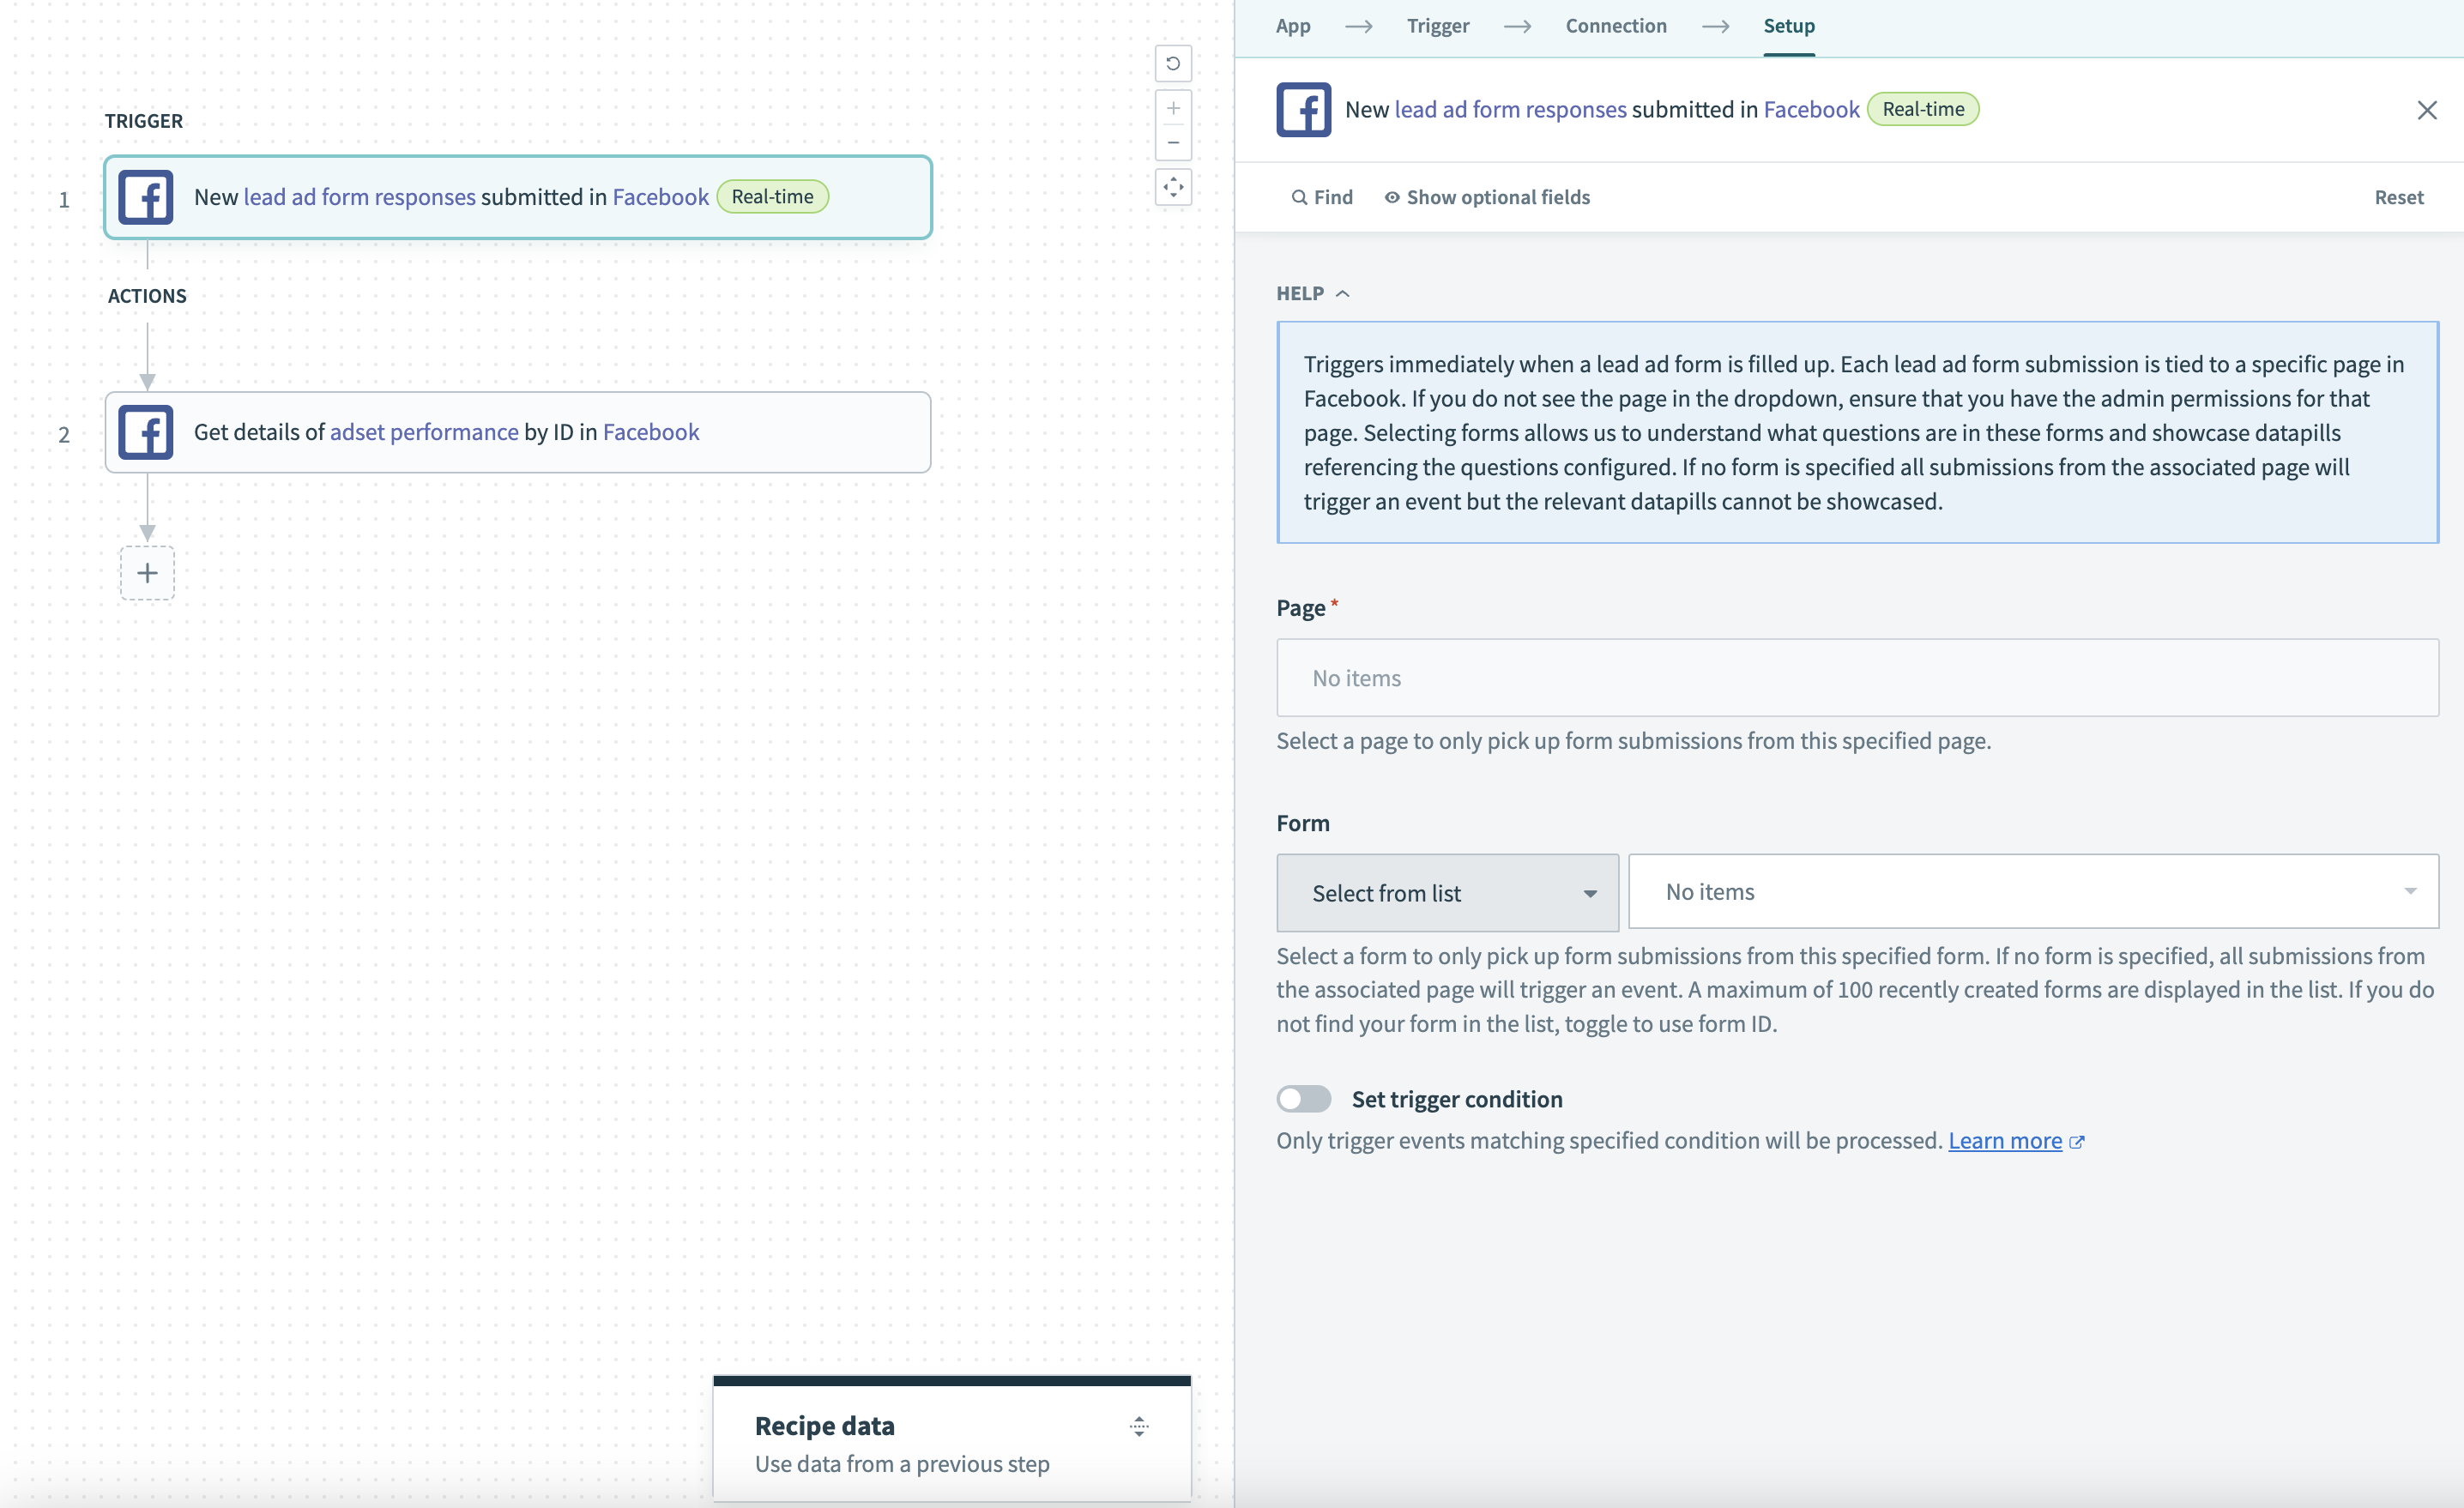This screenshot has height=1508, width=2464.
Task: Collapse the HELP section
Action: tap(1341, 293)
